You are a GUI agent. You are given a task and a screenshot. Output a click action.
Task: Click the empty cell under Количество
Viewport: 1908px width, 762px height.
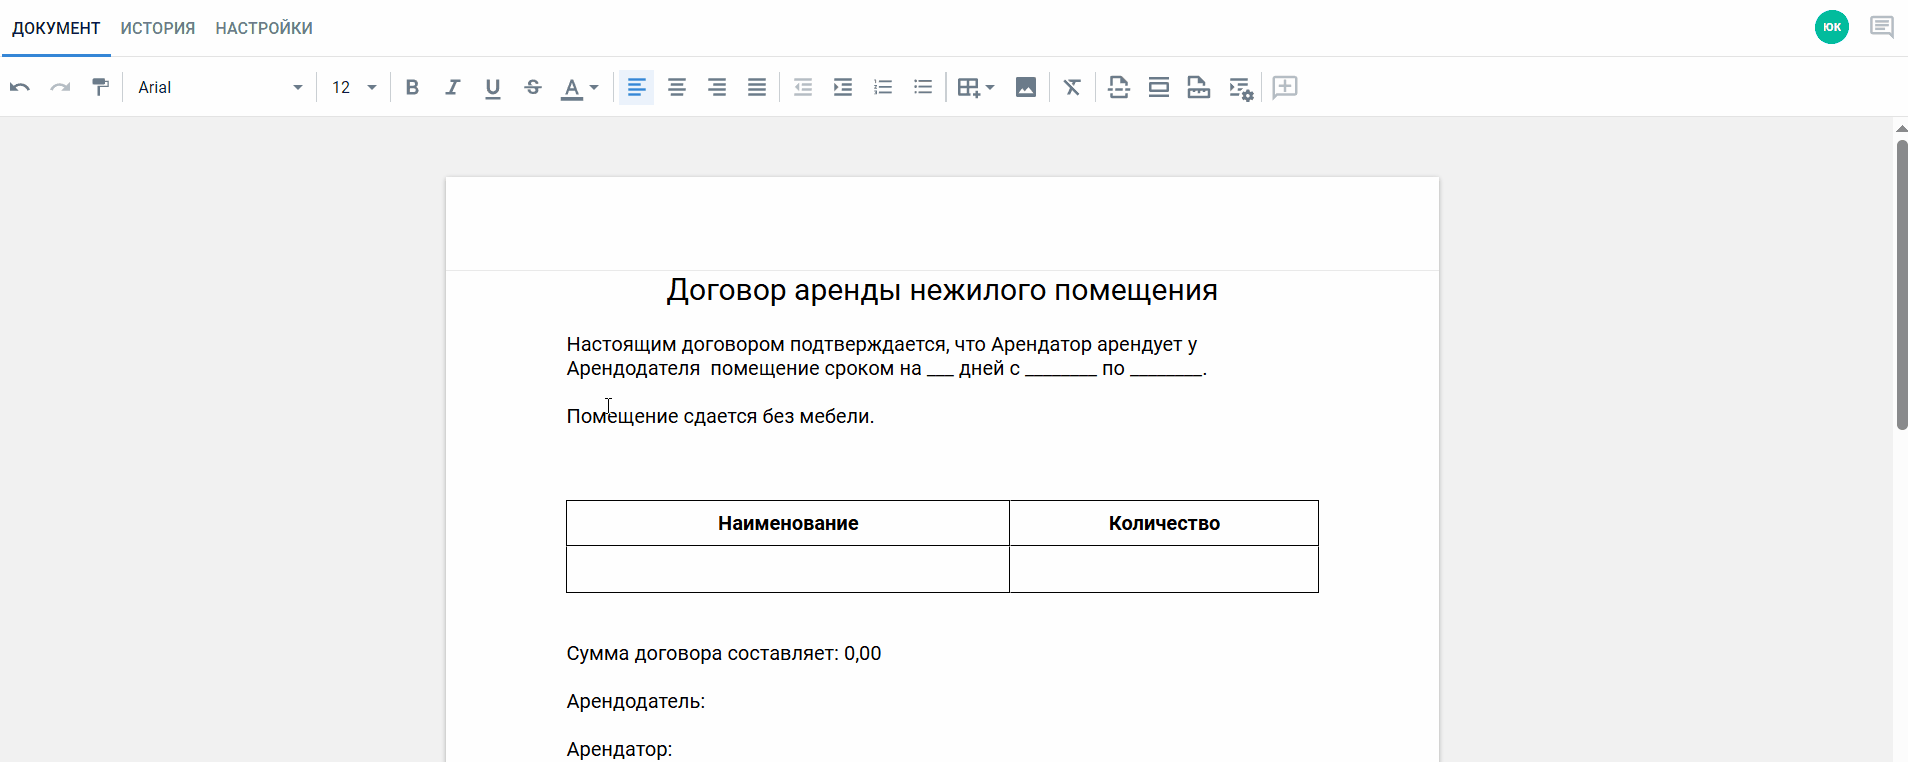click(1164, 569)
